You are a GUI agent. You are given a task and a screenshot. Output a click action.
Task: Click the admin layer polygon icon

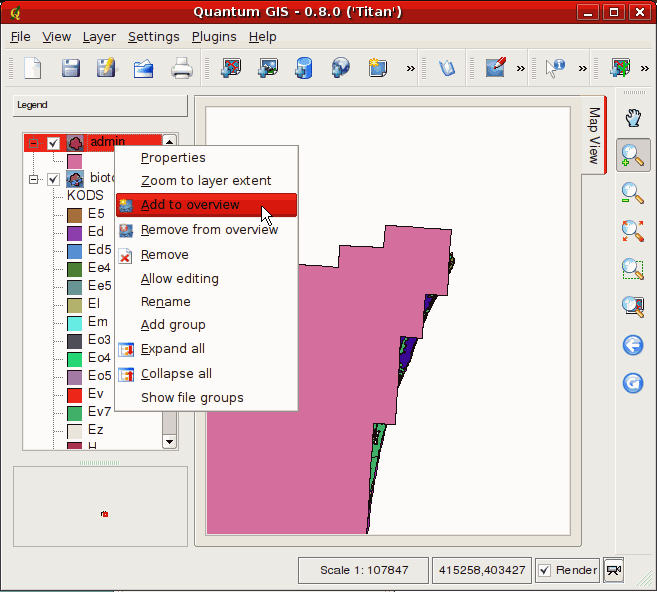75,143
